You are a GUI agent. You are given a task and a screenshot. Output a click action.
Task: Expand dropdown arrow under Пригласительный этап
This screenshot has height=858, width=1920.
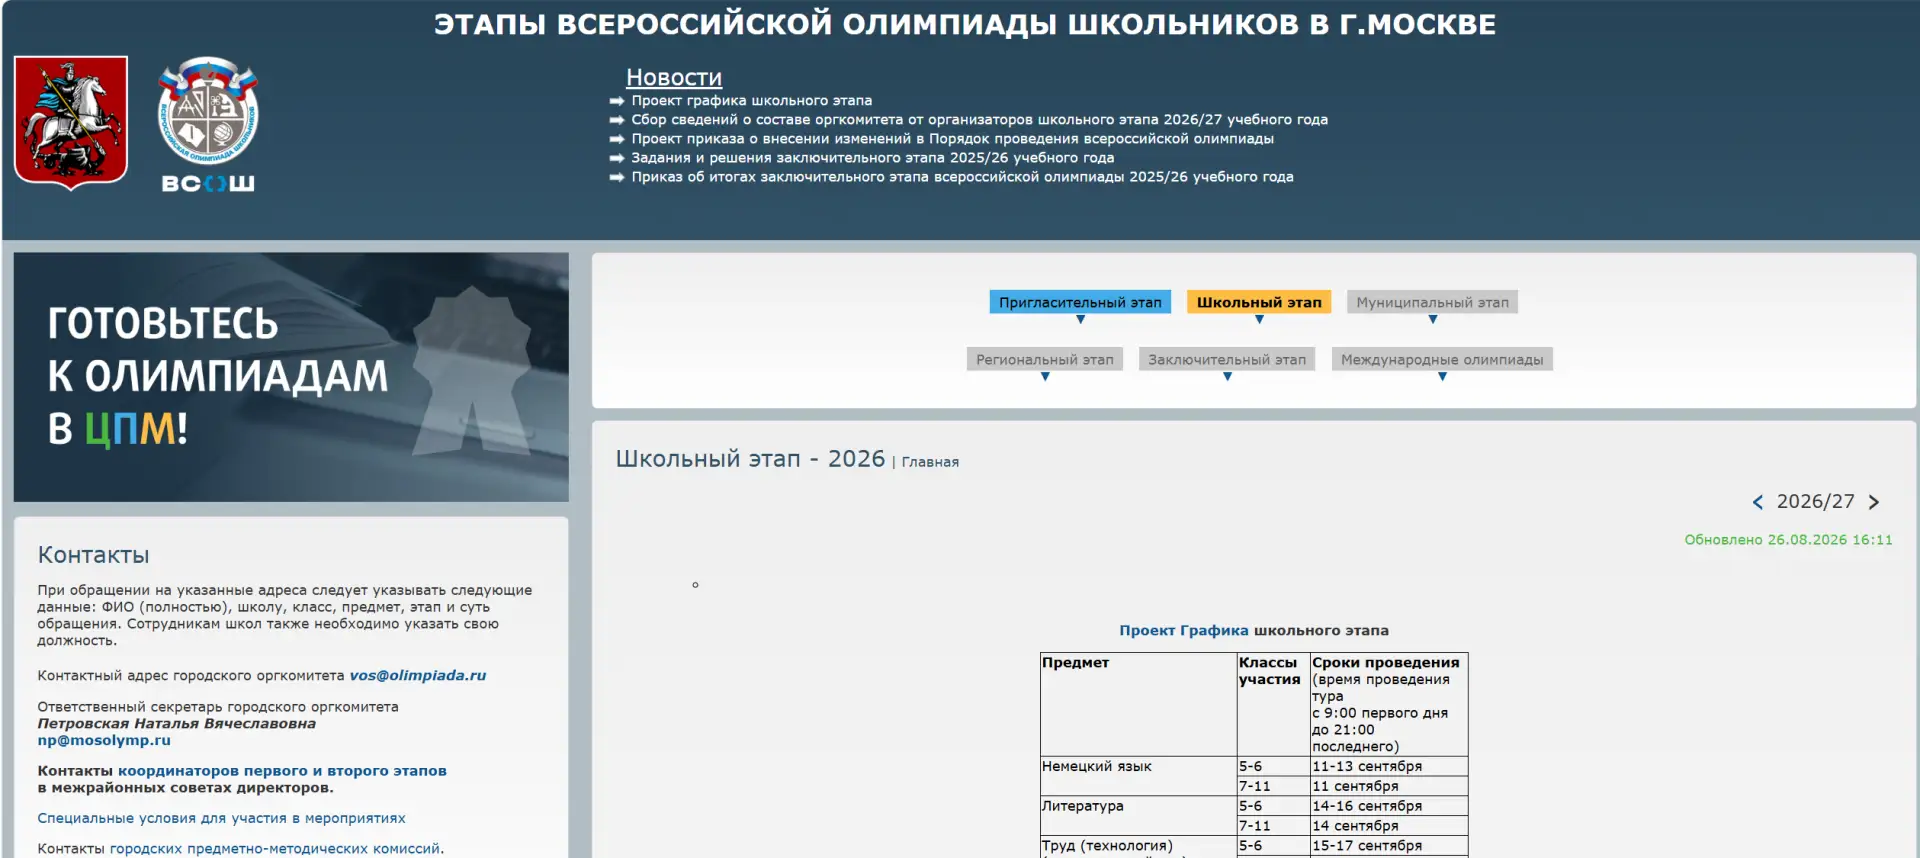point(1080,320)
